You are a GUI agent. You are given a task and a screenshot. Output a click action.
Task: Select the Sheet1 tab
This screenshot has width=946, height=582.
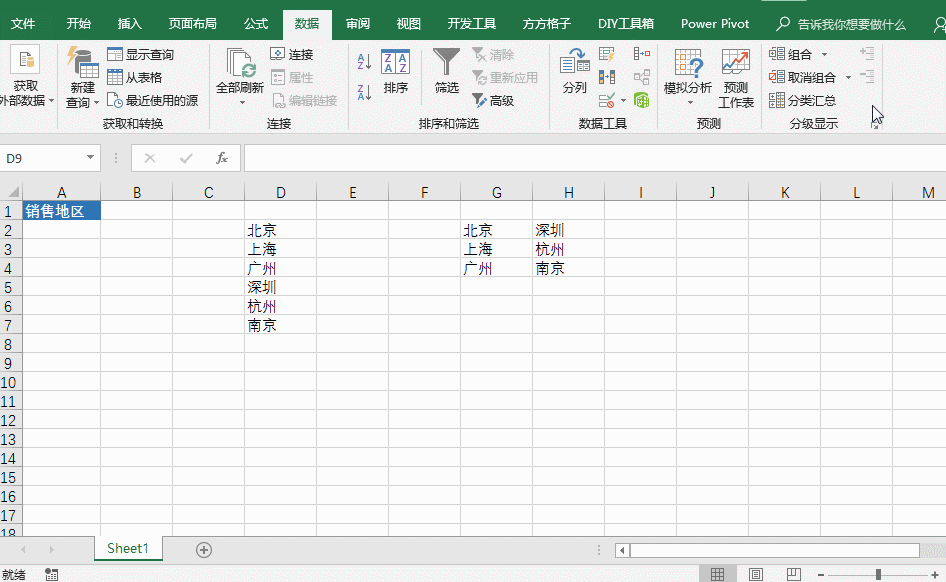click(x=128, y=548)
